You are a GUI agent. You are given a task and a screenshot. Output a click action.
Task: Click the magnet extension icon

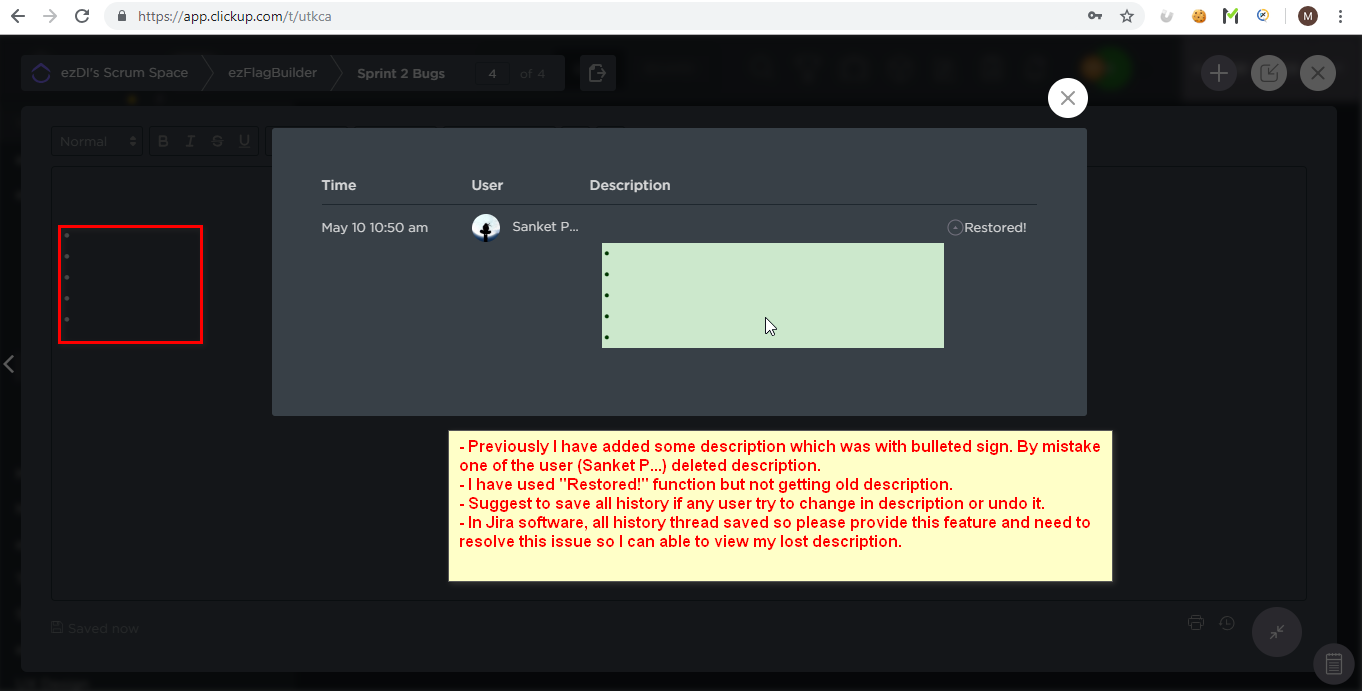(1166, 16)
